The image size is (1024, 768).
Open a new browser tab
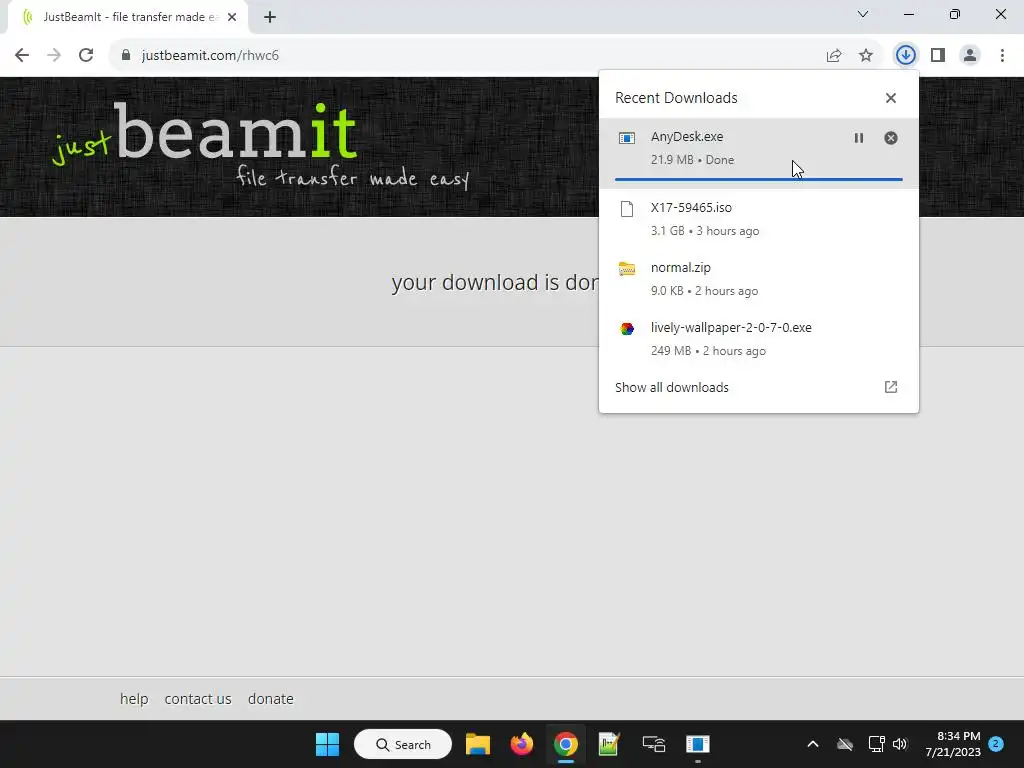coord(270,17)
